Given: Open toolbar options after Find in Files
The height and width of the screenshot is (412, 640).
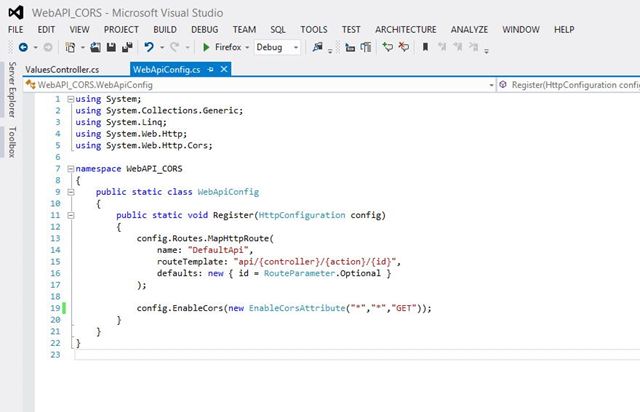Looking at the screenshot, I should tap(330, 51).
